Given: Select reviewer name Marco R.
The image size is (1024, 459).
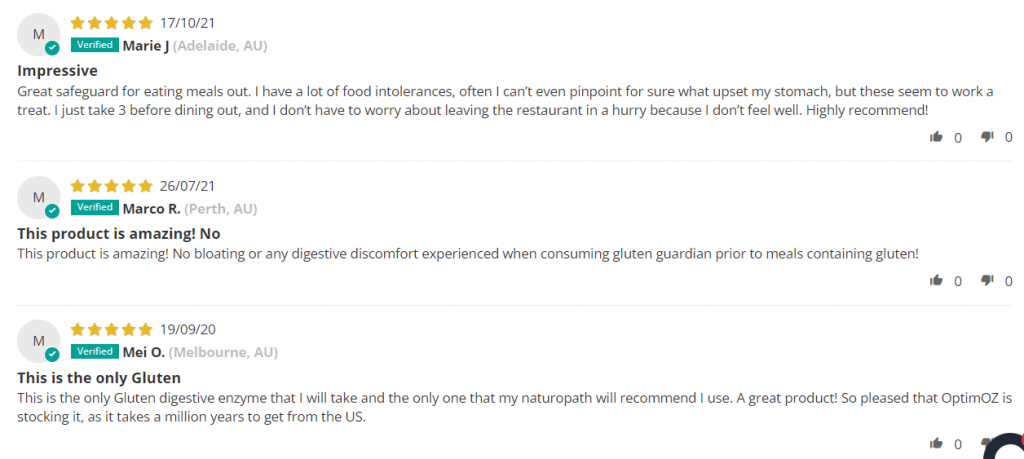Looking at the screenshot, I should (x=152, y=209).
